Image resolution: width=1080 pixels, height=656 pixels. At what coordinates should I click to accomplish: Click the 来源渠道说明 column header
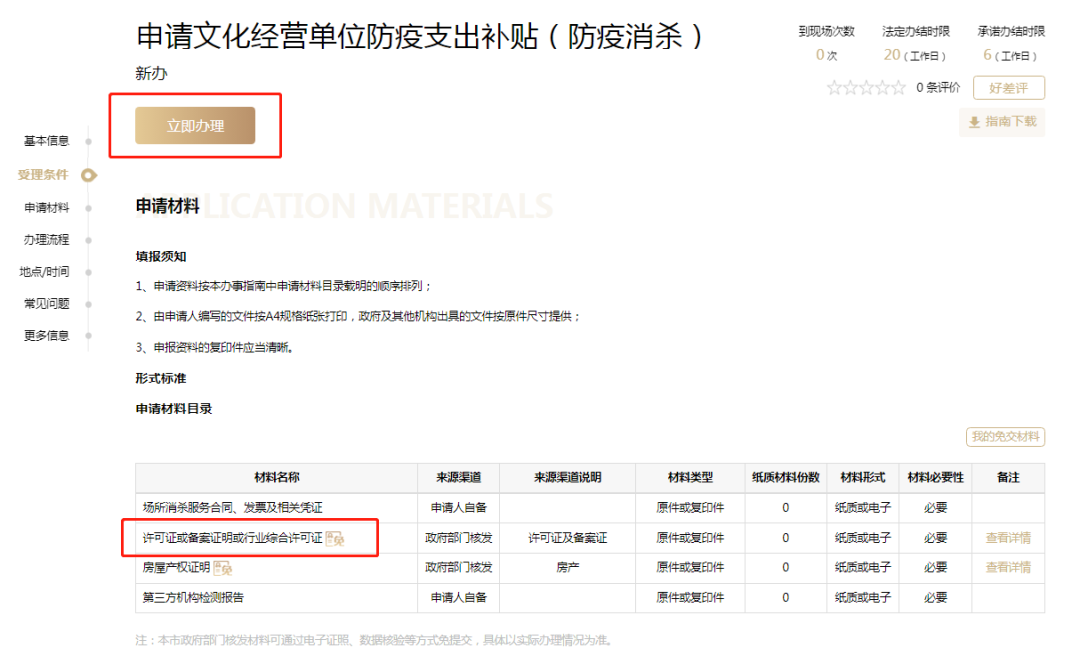pyautogui.click(x=568, y=478)
